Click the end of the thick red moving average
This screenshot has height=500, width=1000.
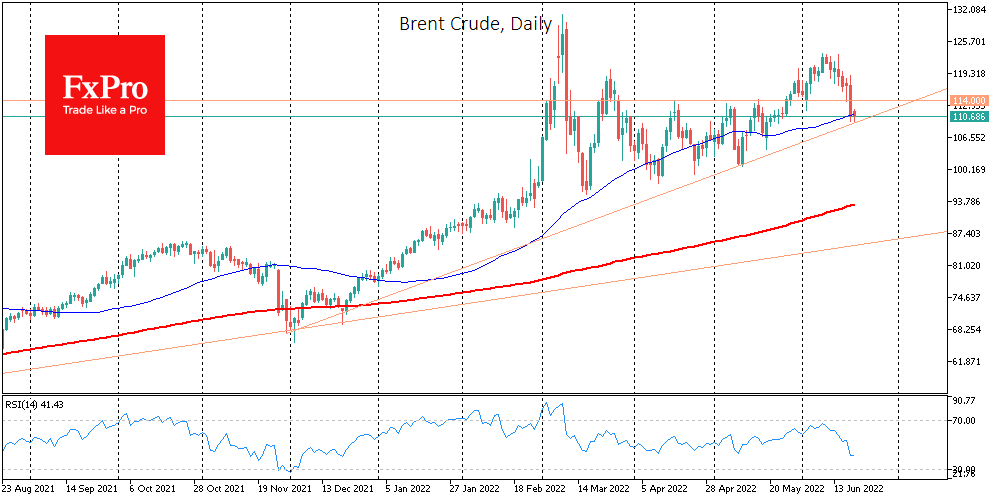click(853, 204)
